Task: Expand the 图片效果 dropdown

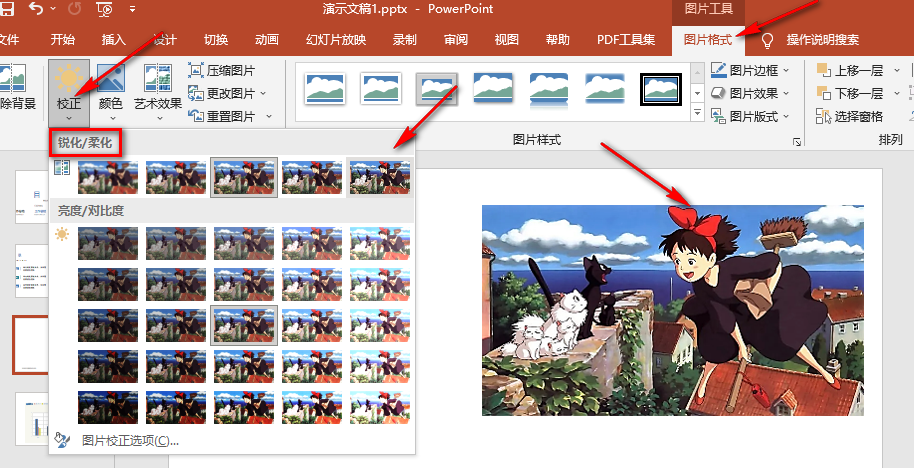Action: click(x=786, y=93)
